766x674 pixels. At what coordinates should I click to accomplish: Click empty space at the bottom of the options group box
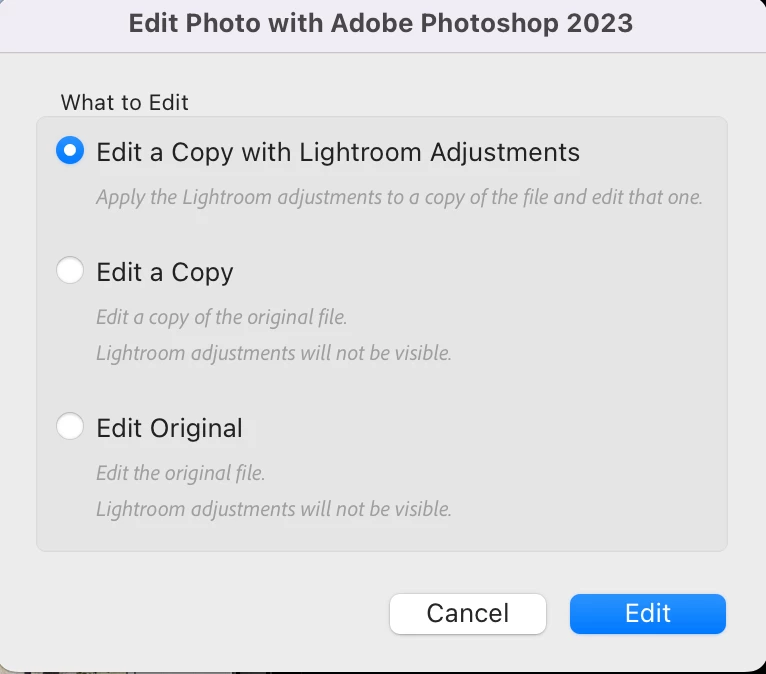pyautogui.click(x=381, y=535)
